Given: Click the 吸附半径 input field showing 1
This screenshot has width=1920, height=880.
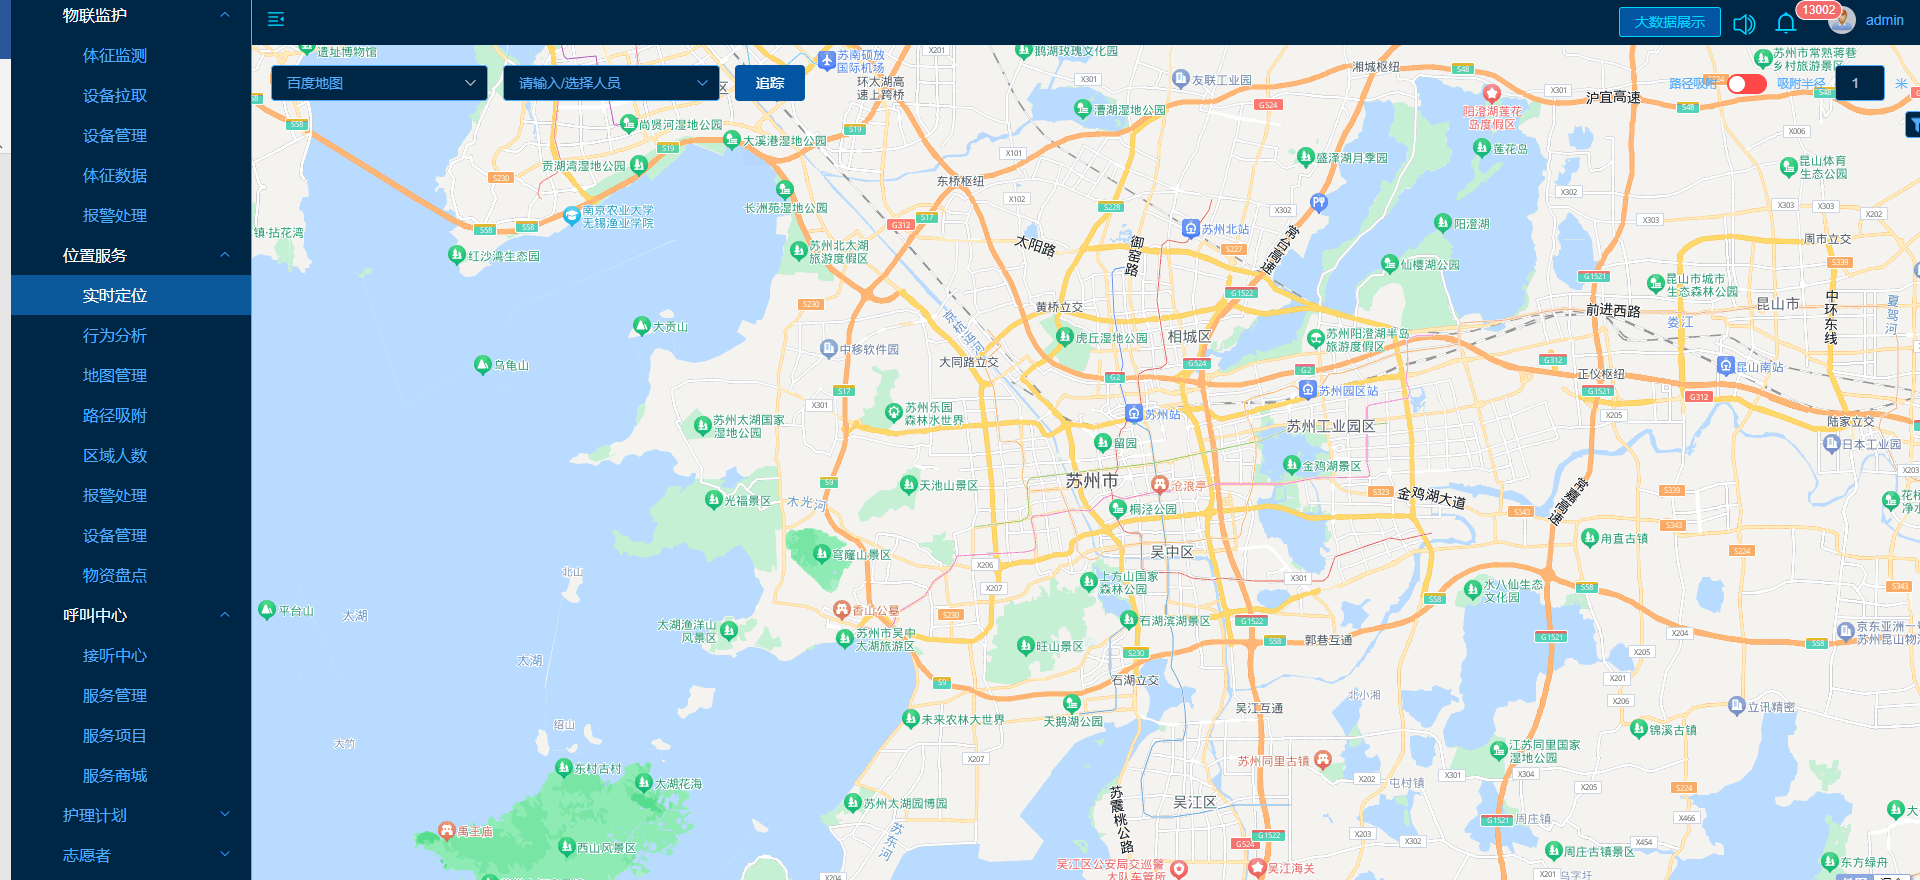Looking at the screenshot, I should (x=1860, y=83).
